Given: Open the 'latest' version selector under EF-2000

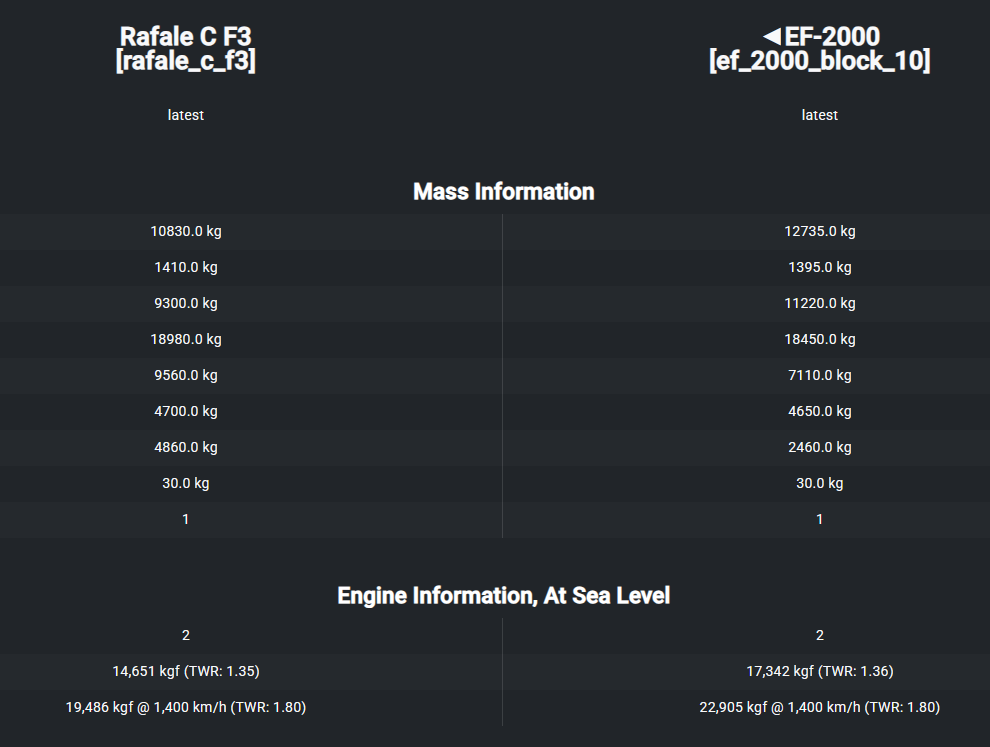Looking at the screenshot, I should pos(820,115).
